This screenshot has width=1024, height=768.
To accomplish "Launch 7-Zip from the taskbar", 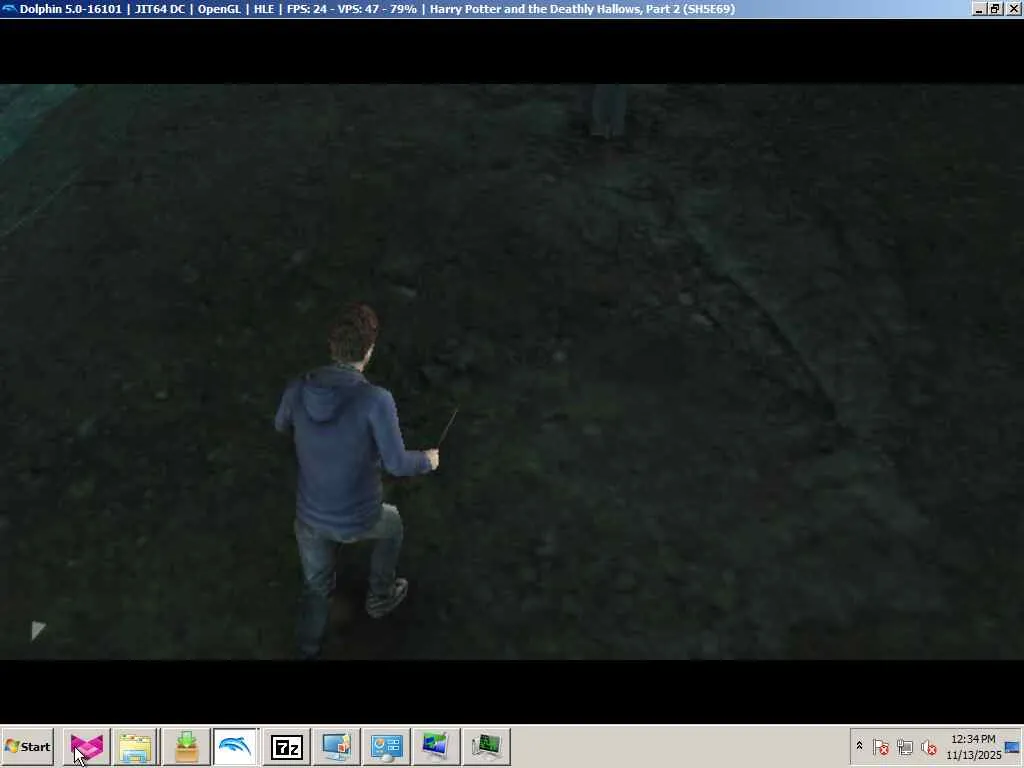I will 287,746.
